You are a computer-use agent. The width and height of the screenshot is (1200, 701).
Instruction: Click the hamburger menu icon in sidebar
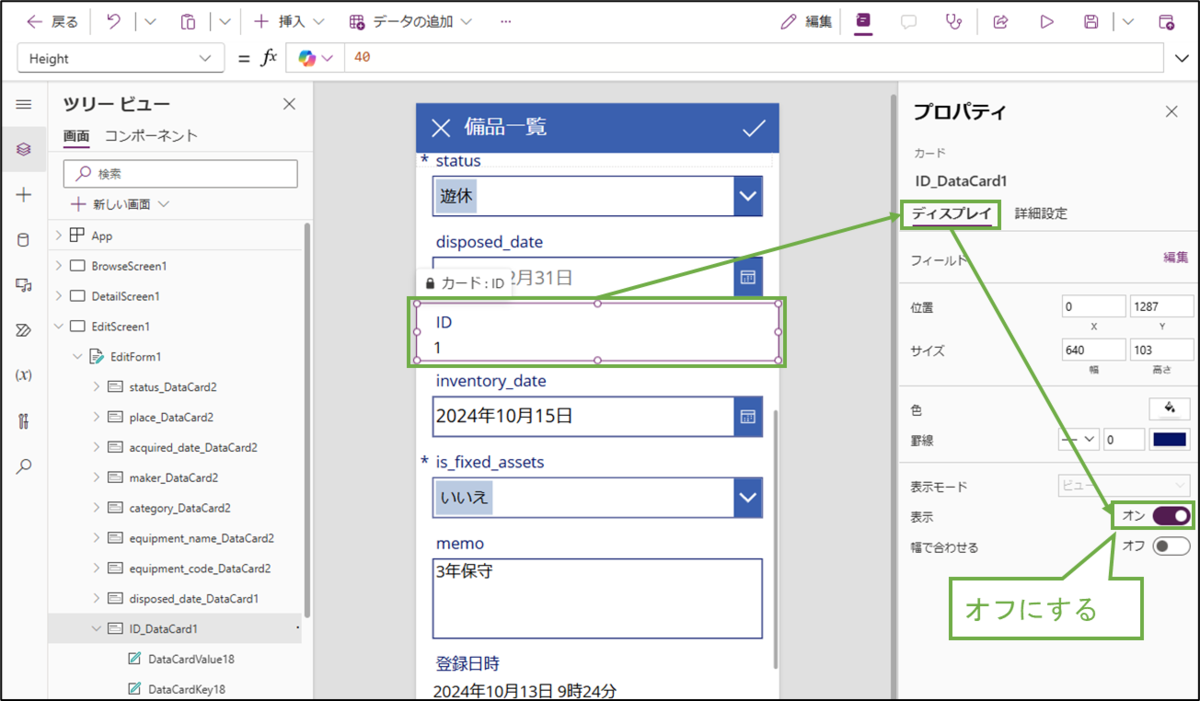24,104
